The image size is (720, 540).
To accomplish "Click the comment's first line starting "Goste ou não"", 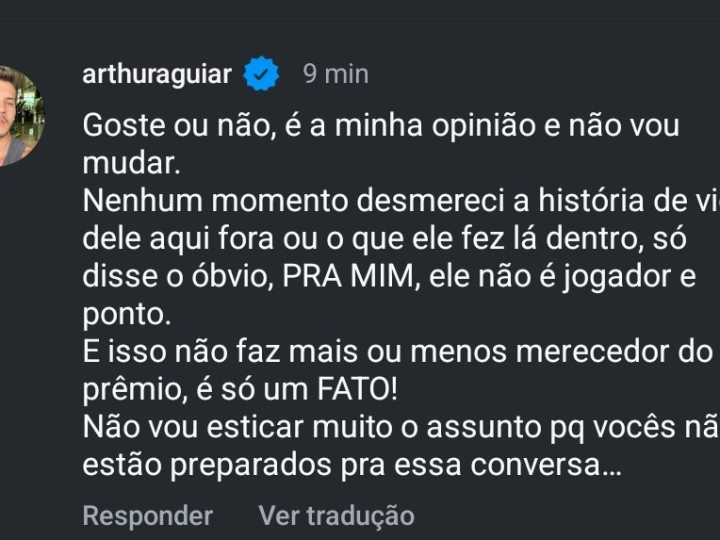I will [380, 127].
